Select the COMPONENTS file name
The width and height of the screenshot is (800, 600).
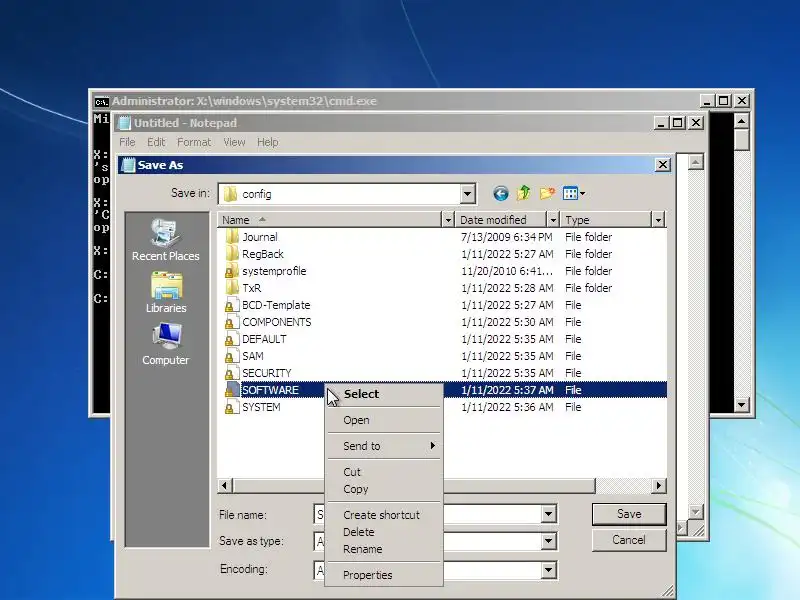[277, 322]
